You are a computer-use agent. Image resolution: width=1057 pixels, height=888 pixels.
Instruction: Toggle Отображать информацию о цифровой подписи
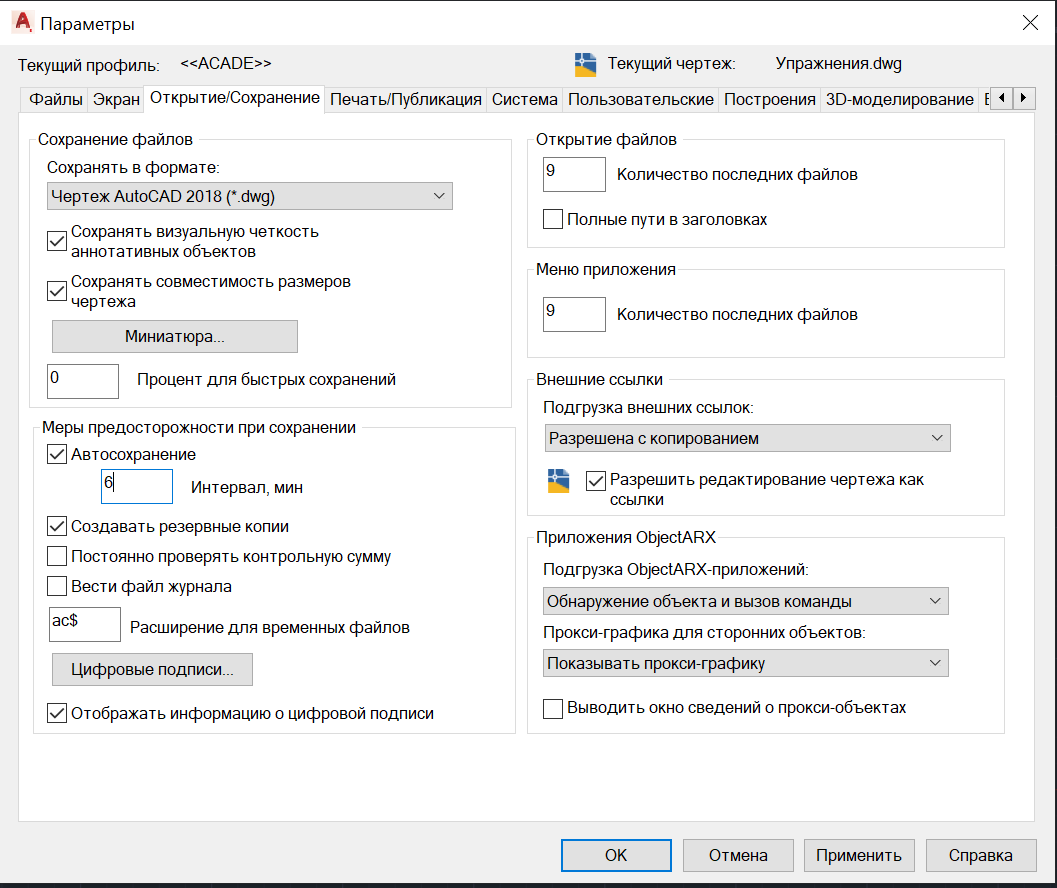[57, 713]
